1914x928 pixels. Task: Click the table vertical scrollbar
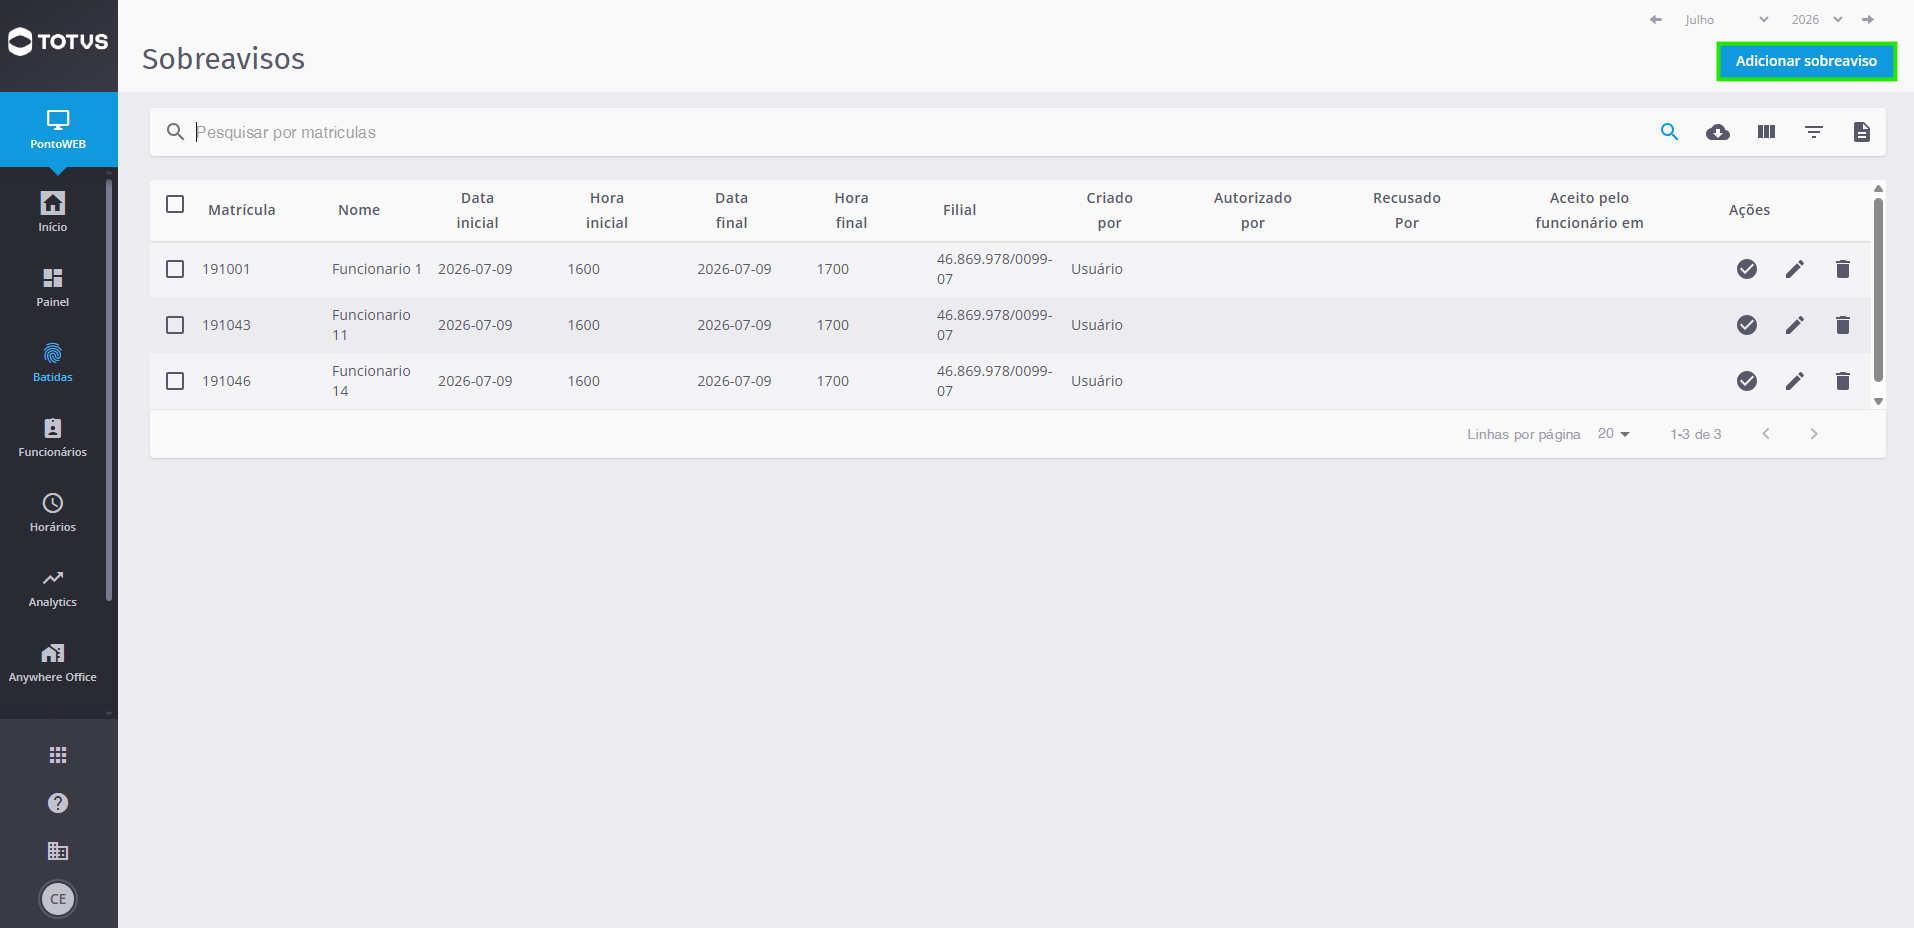(1878, 290)
